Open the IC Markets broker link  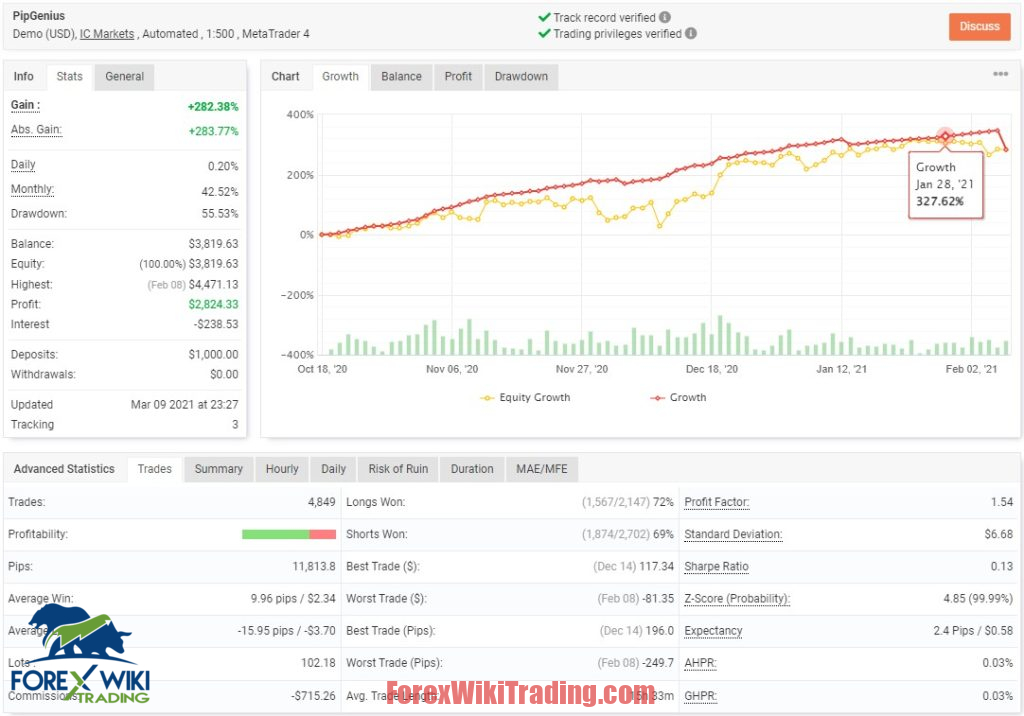point(107,34)
